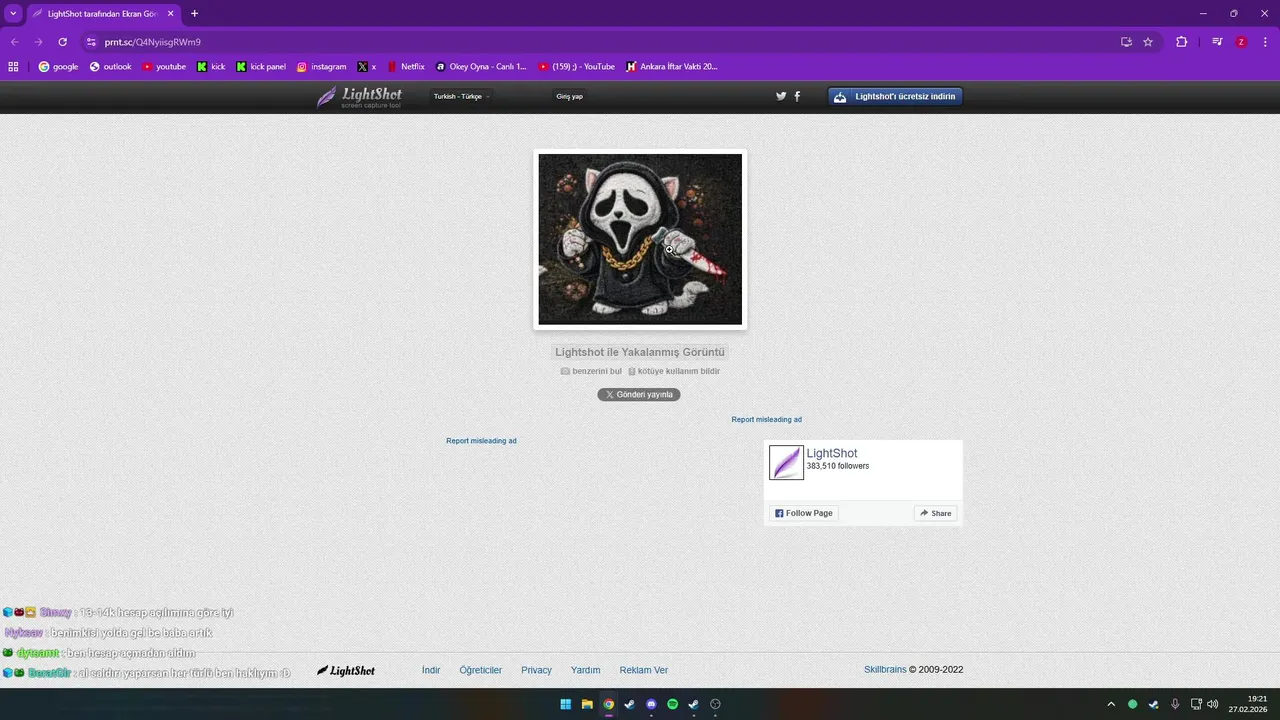Open Spotify from the taskbar

click(672, 704)
